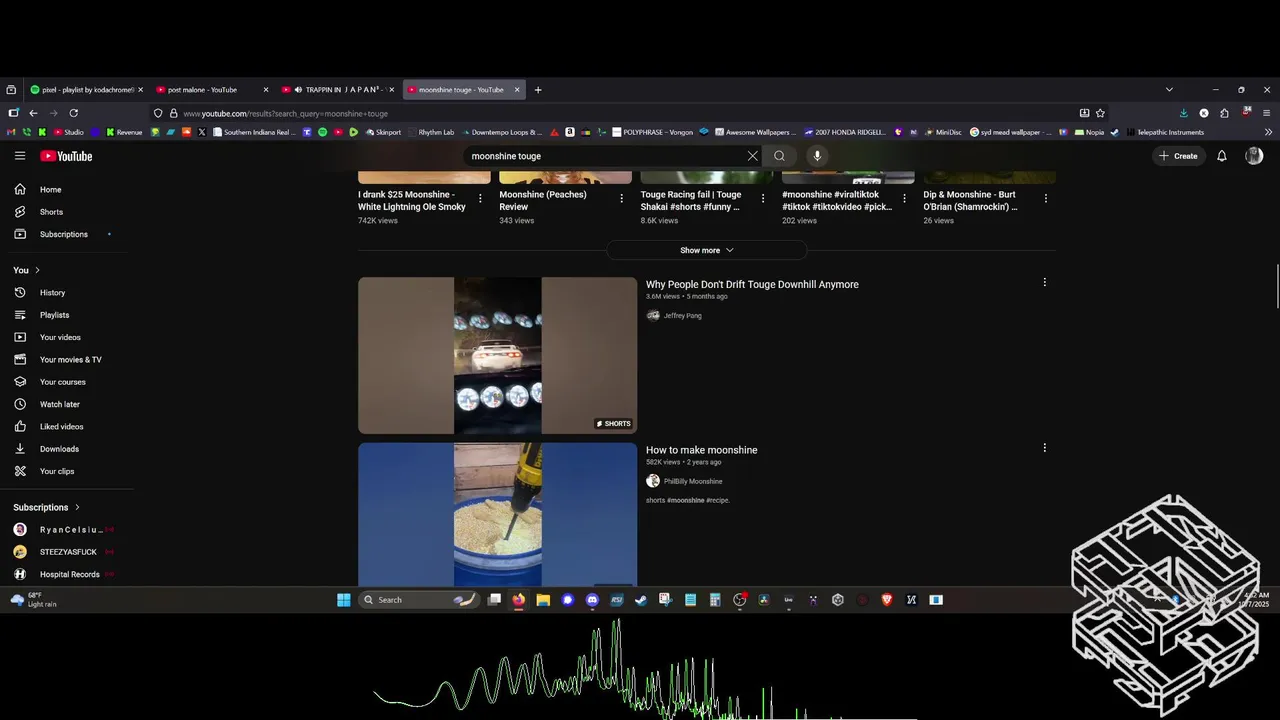The height and width of the screenshot is (720, 1280).
Task: Open the Telepathic Instruments bookmark
Action: (1164, 132)
